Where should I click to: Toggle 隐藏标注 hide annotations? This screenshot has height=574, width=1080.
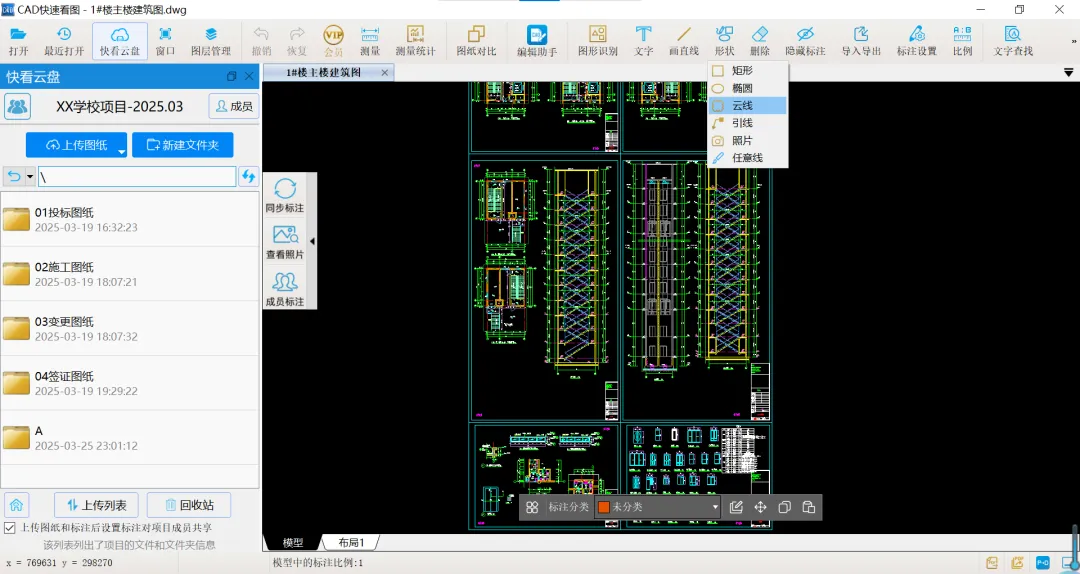click(805, 41)
